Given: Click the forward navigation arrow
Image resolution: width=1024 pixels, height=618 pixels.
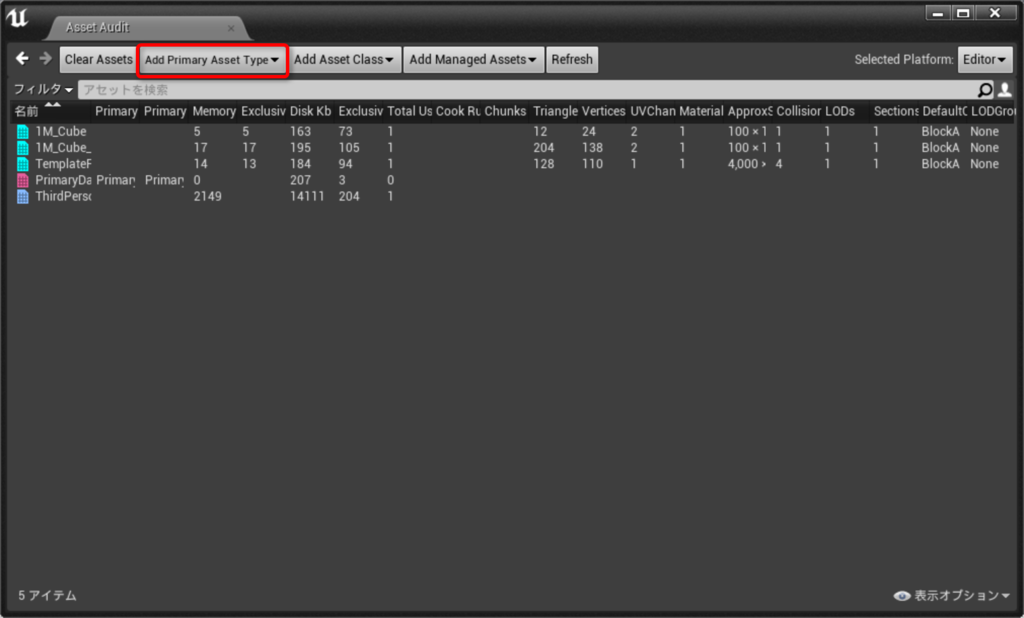Looking at the screenshot, I should point(45,59).
